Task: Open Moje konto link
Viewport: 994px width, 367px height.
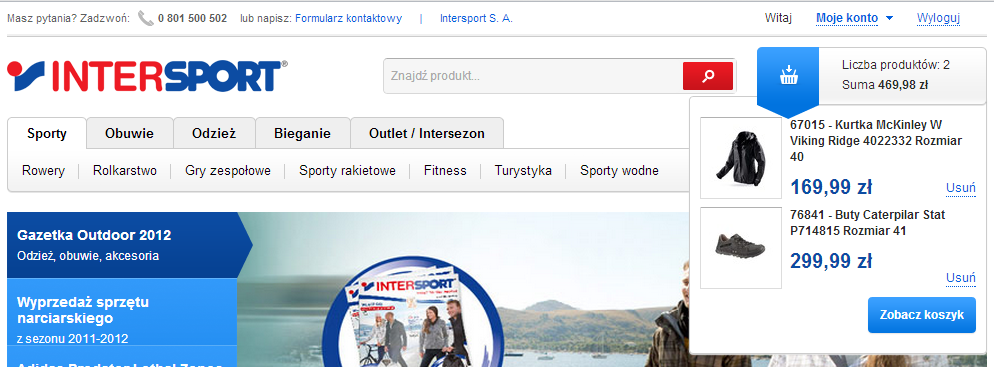Action: 847,18
